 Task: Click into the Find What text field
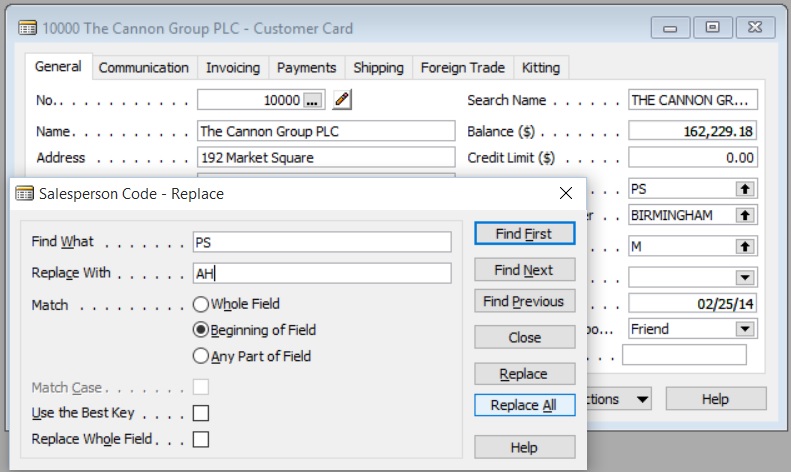click(x=322, y=242)
